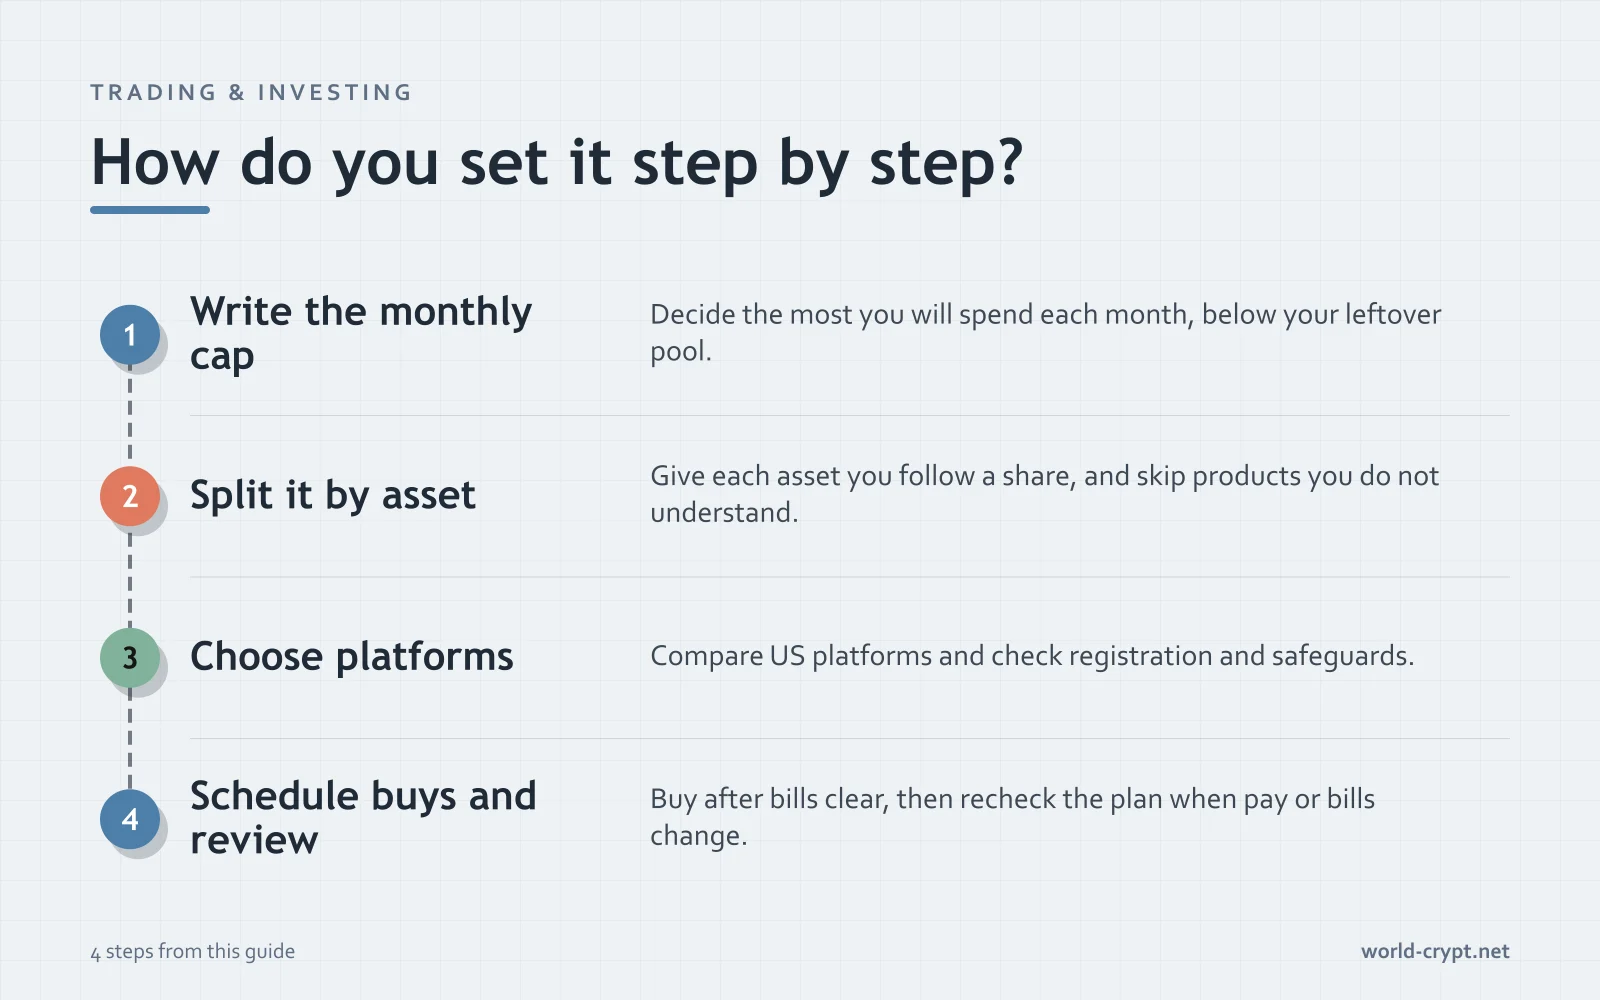This screenshot has width=1600, height=1000.
Task: Click the '4 steps from this guide' footer text
Action: 193,951
